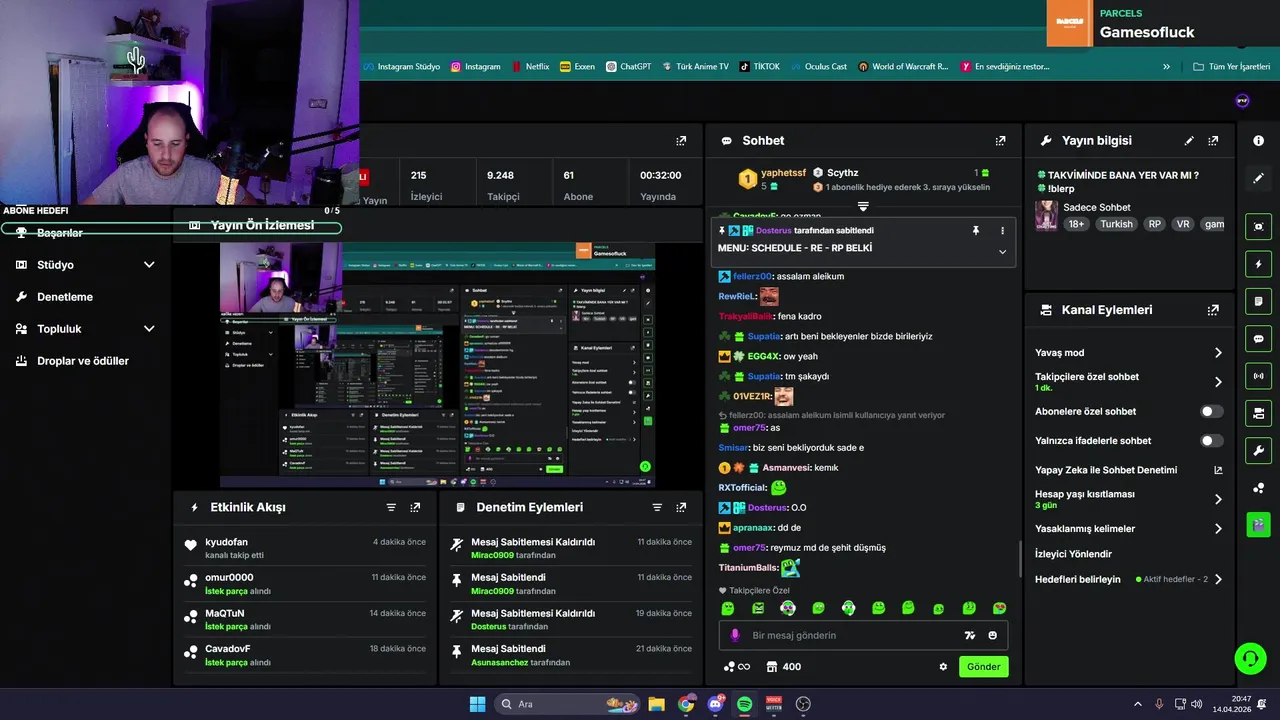Edit stream info with pencil in Yayın bilgisi
The width and height of the screenshot is (1280, 720).
pyautogui.click(x=1189, y=141)
